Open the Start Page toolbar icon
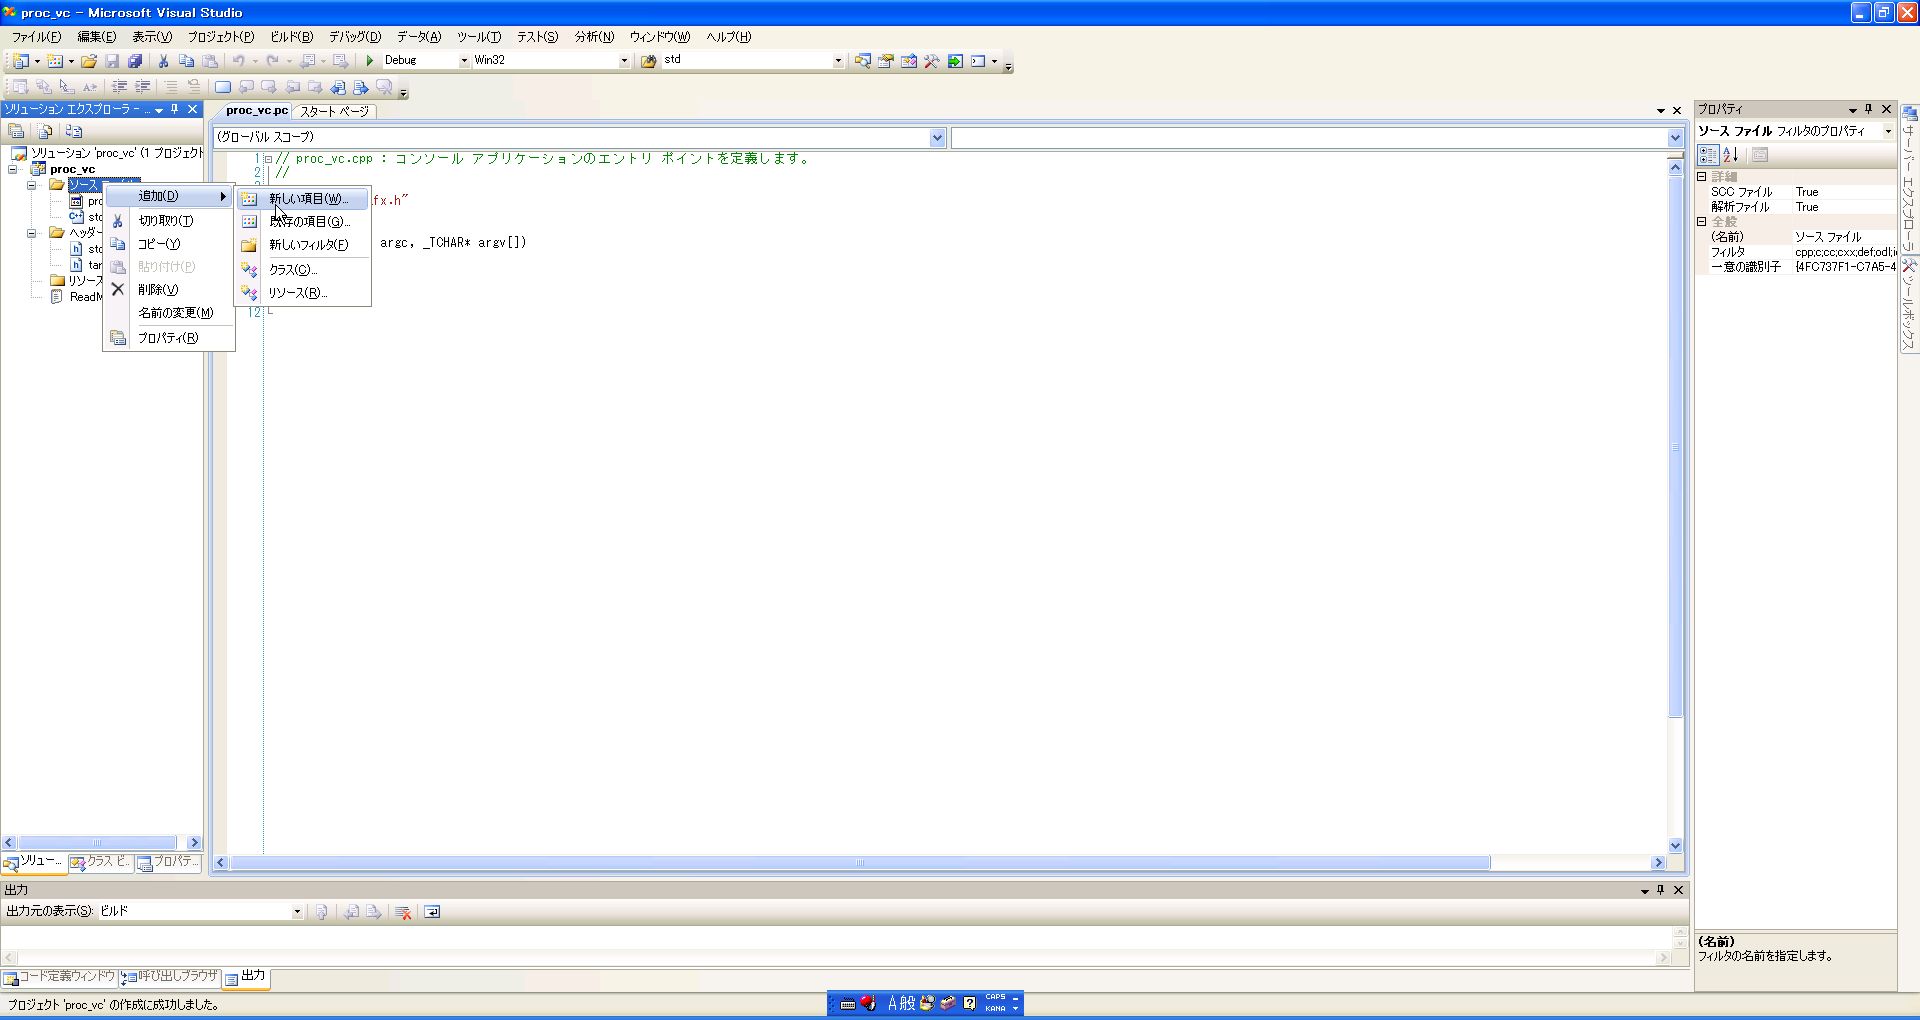Image resolution: width=1920 pixels, height=1020 pixels. (955, 61)
